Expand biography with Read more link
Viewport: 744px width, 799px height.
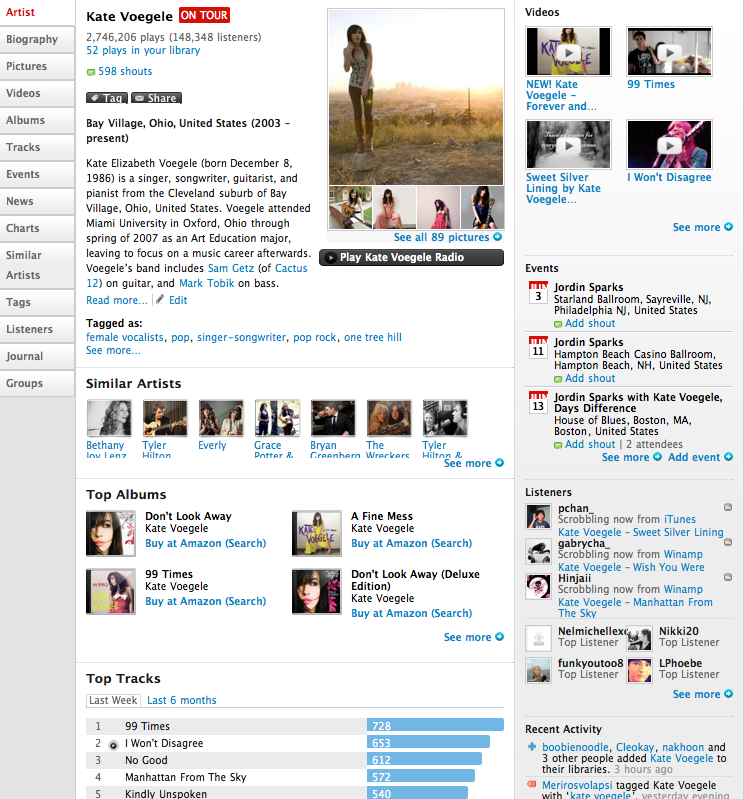117,300
